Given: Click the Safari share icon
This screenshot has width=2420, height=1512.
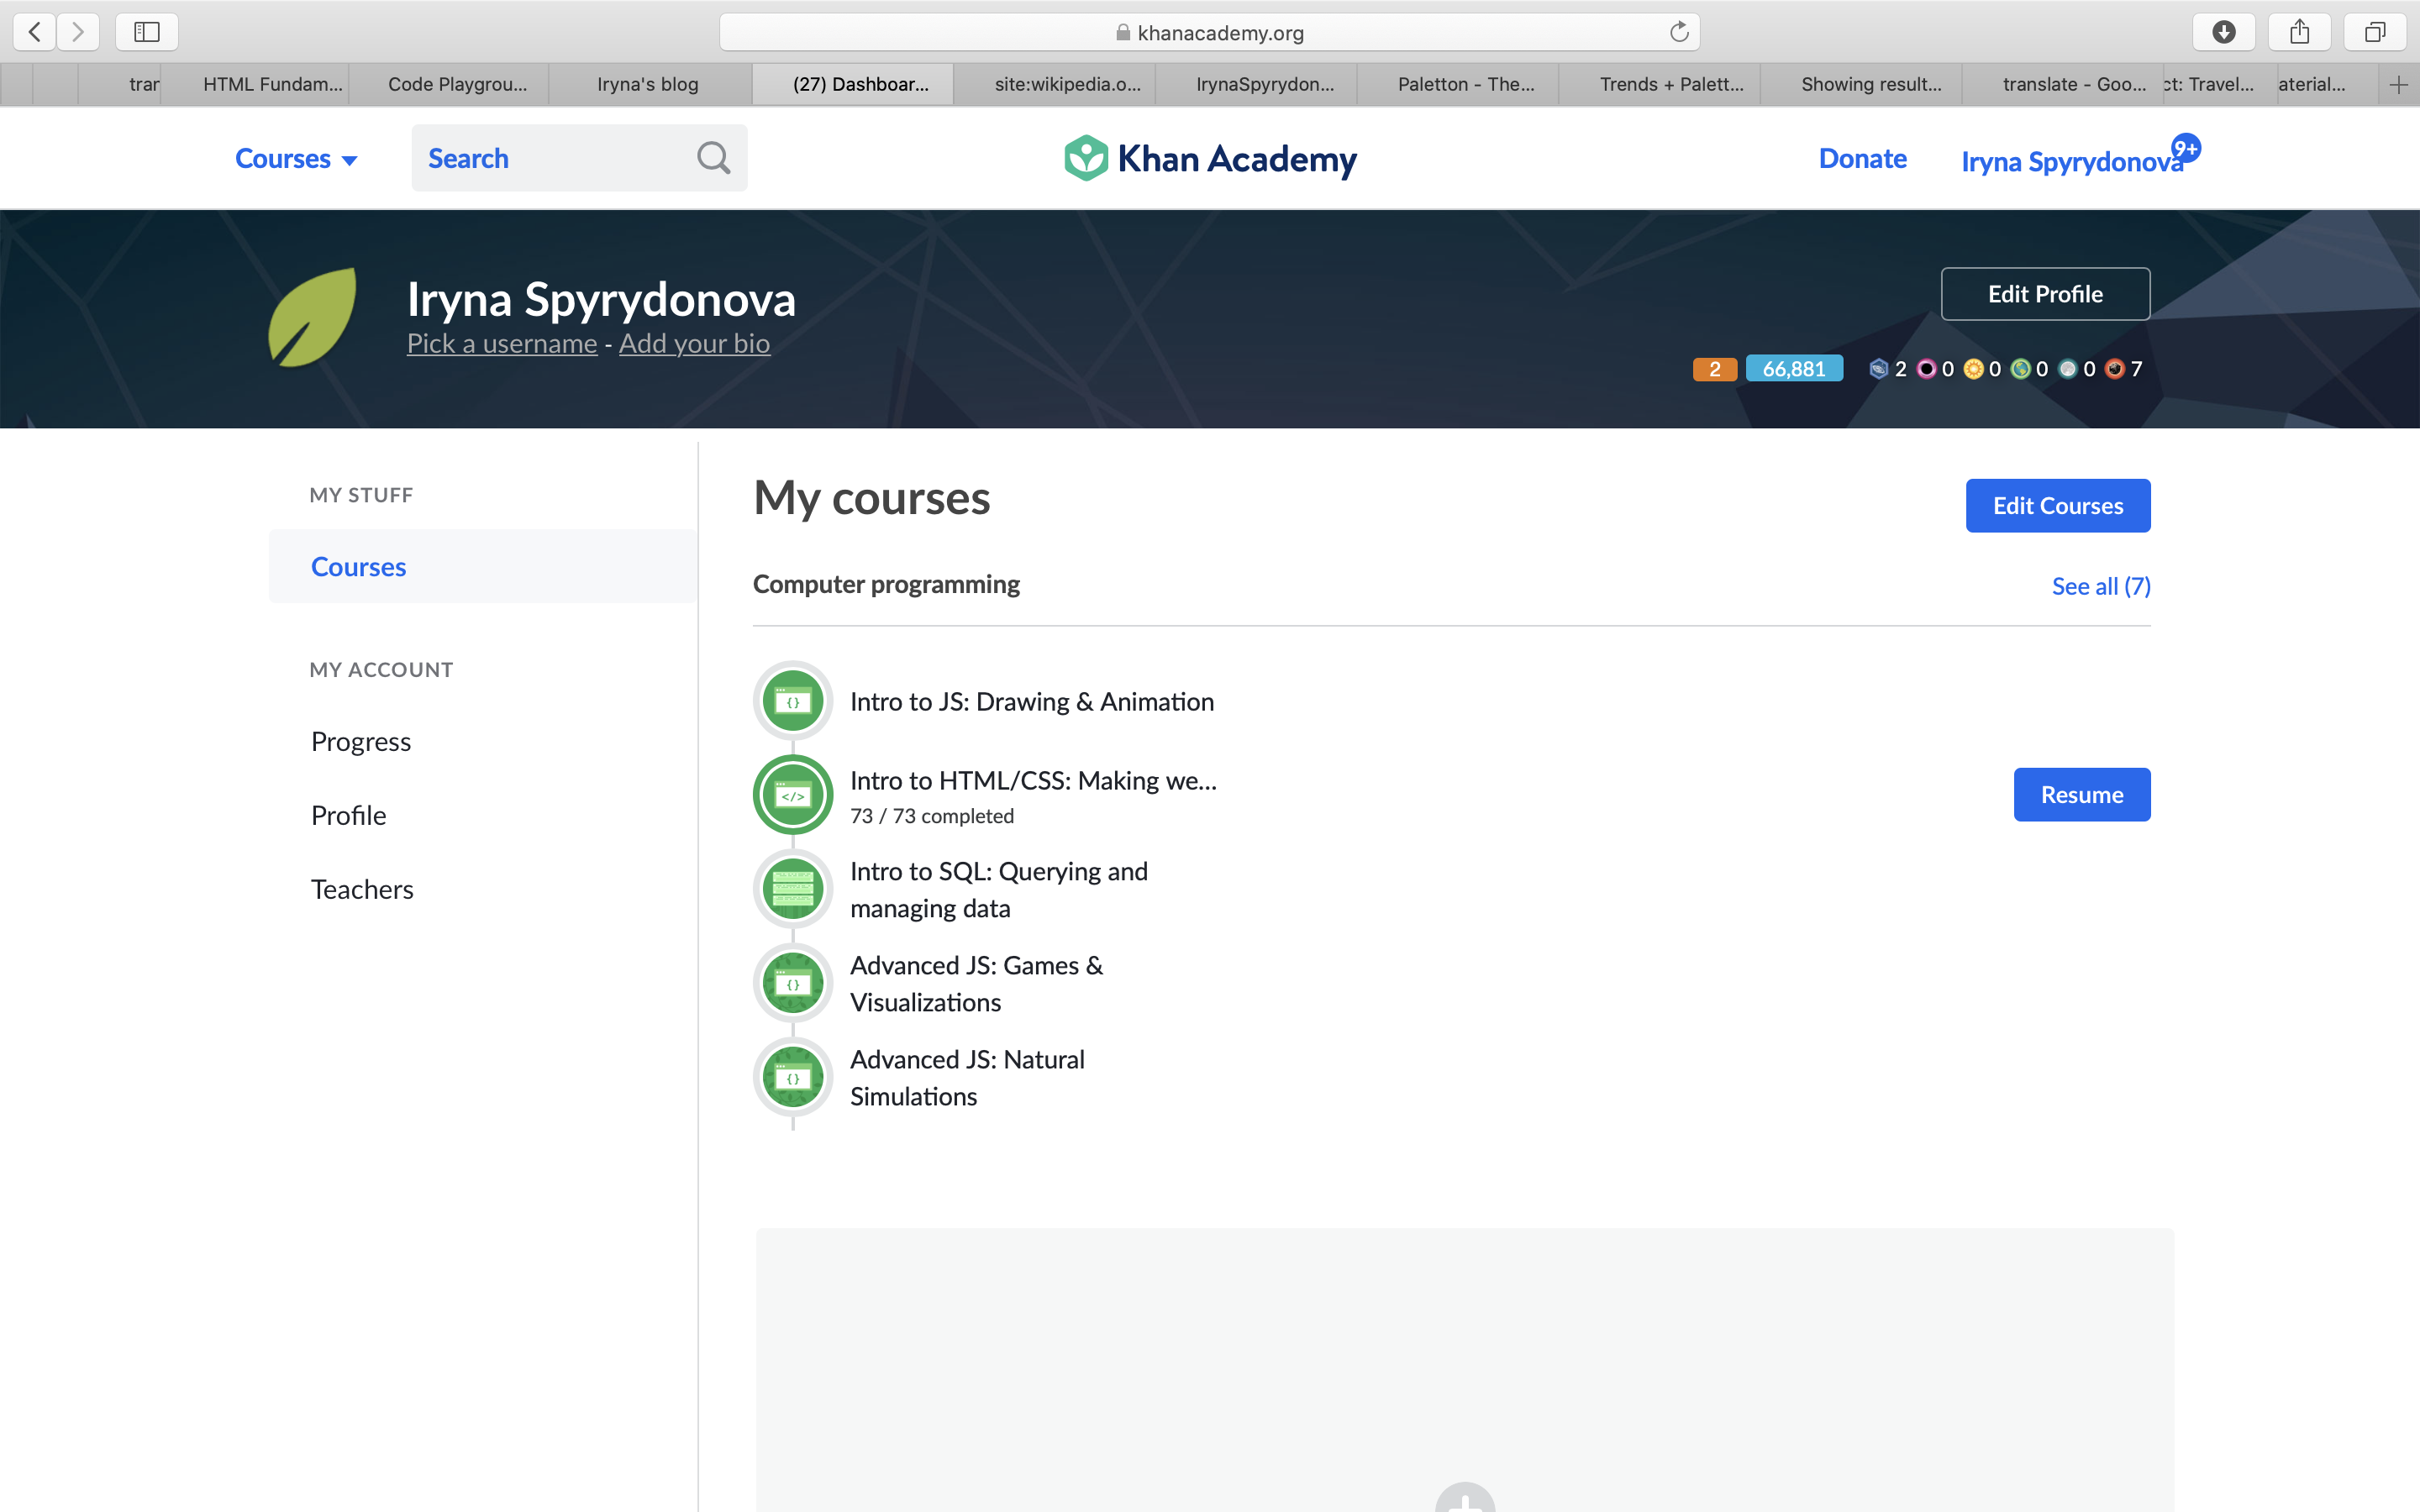Looking at the screenshot, I should coord(2299,32).
